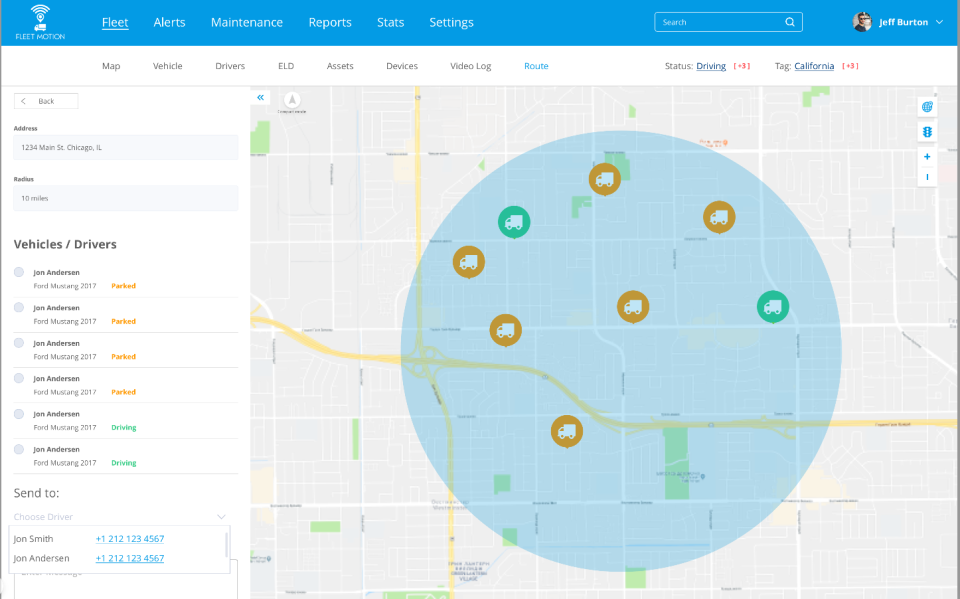The height and width of the screenshot is (599, 960).
Task: Zoom in with the plus map button
Action: click(x=927, y=157)
